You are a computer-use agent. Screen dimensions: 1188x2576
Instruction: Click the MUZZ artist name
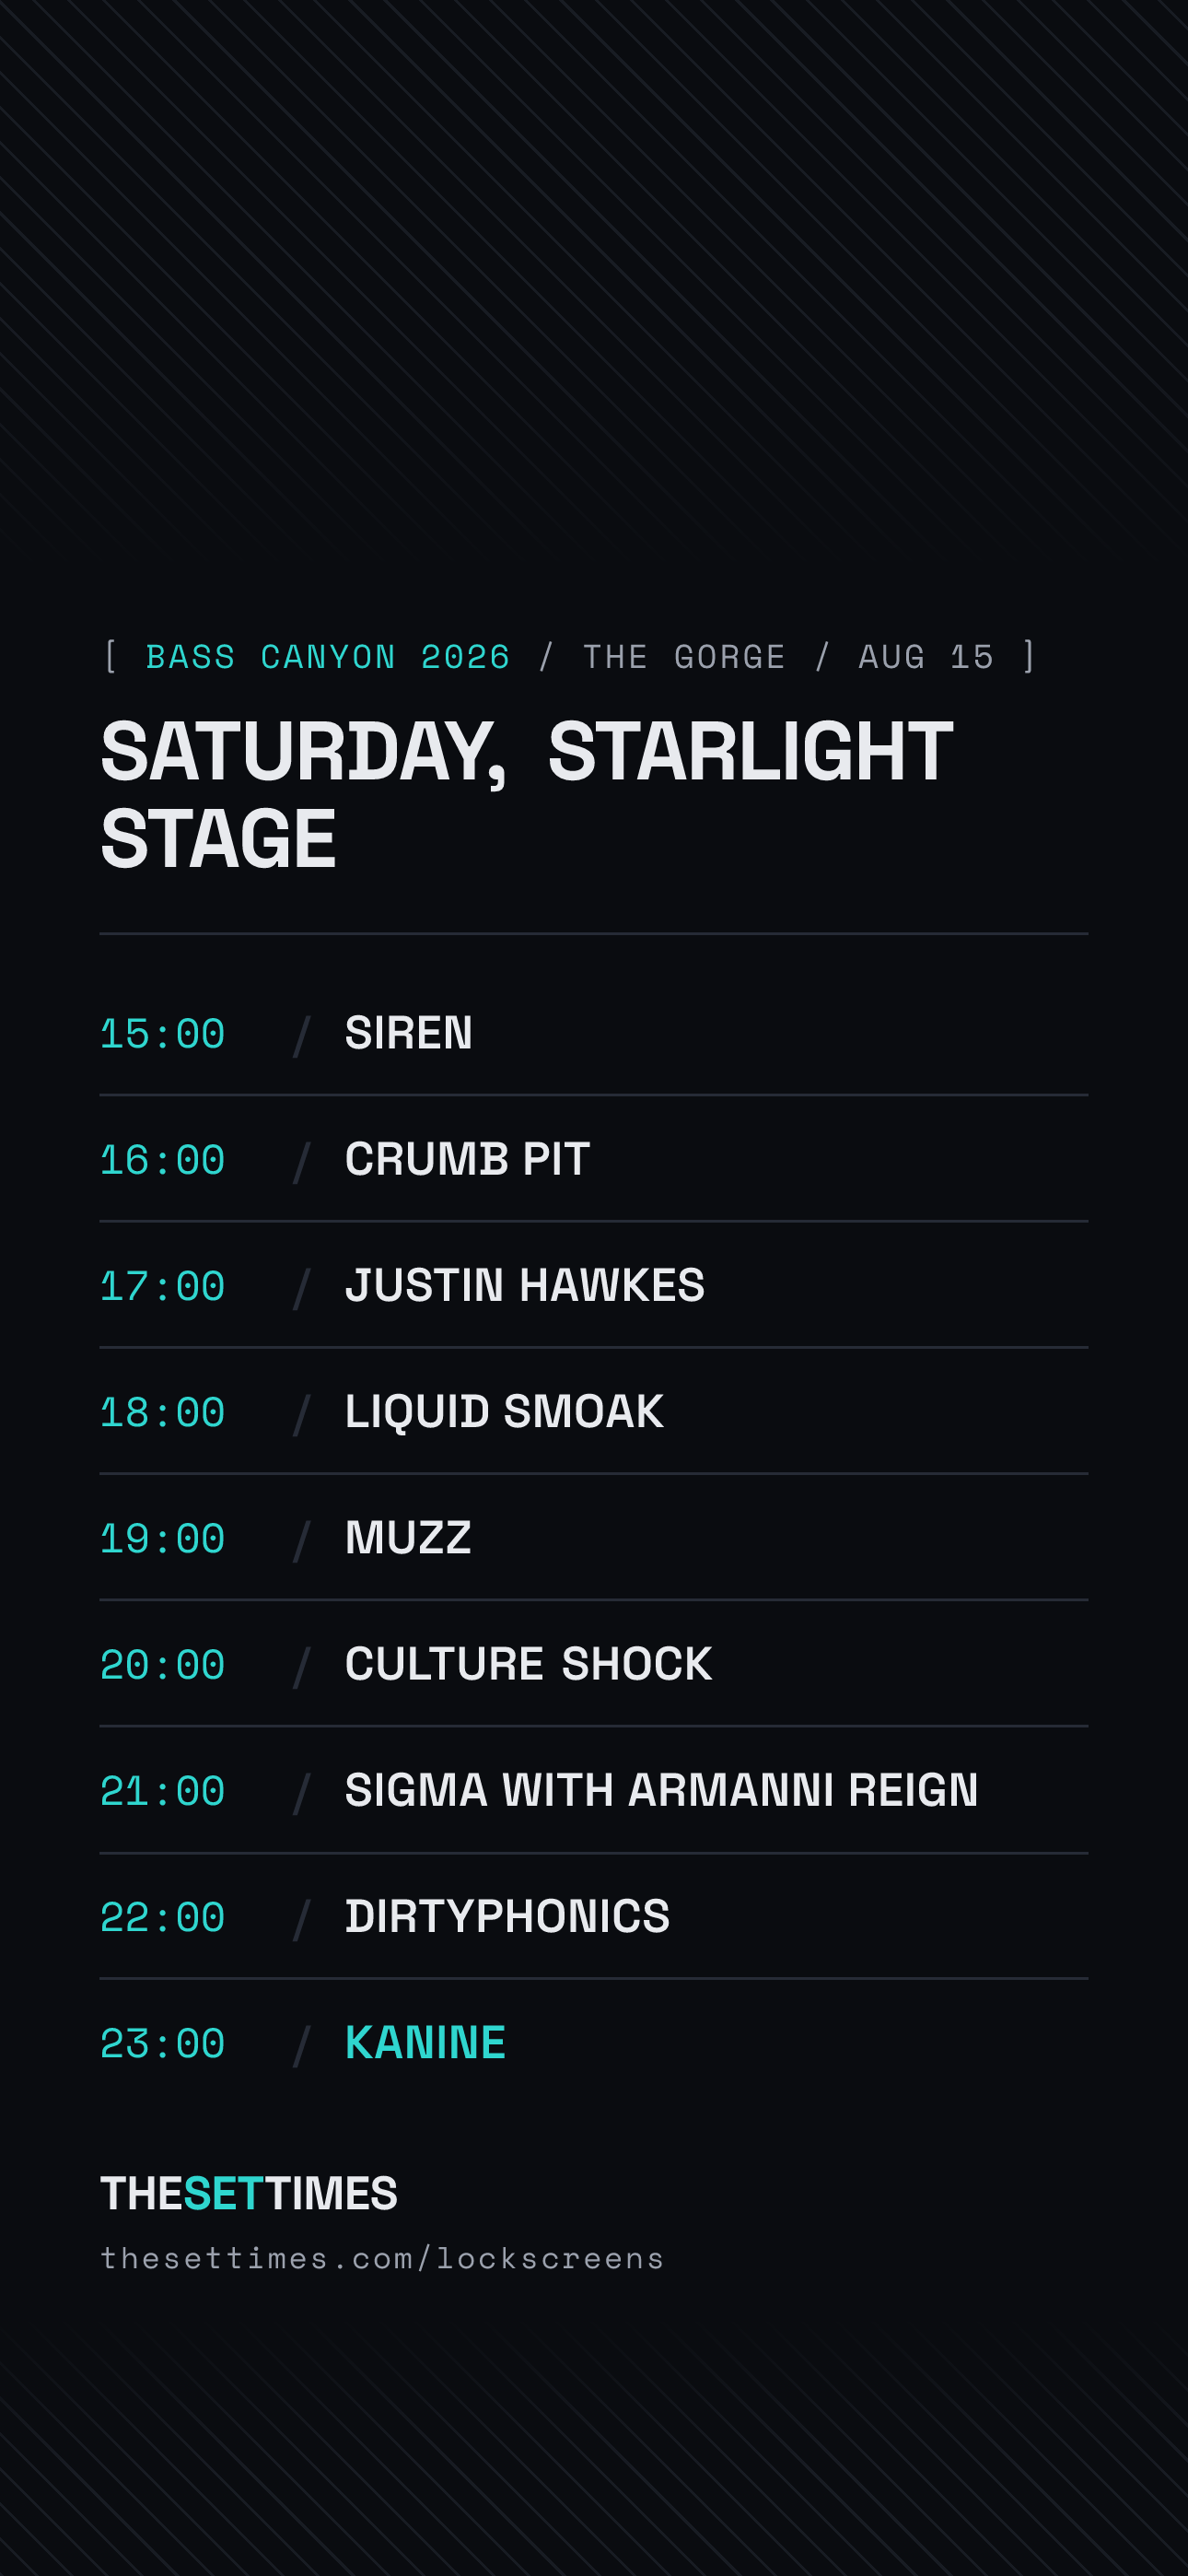(408, 1538)
